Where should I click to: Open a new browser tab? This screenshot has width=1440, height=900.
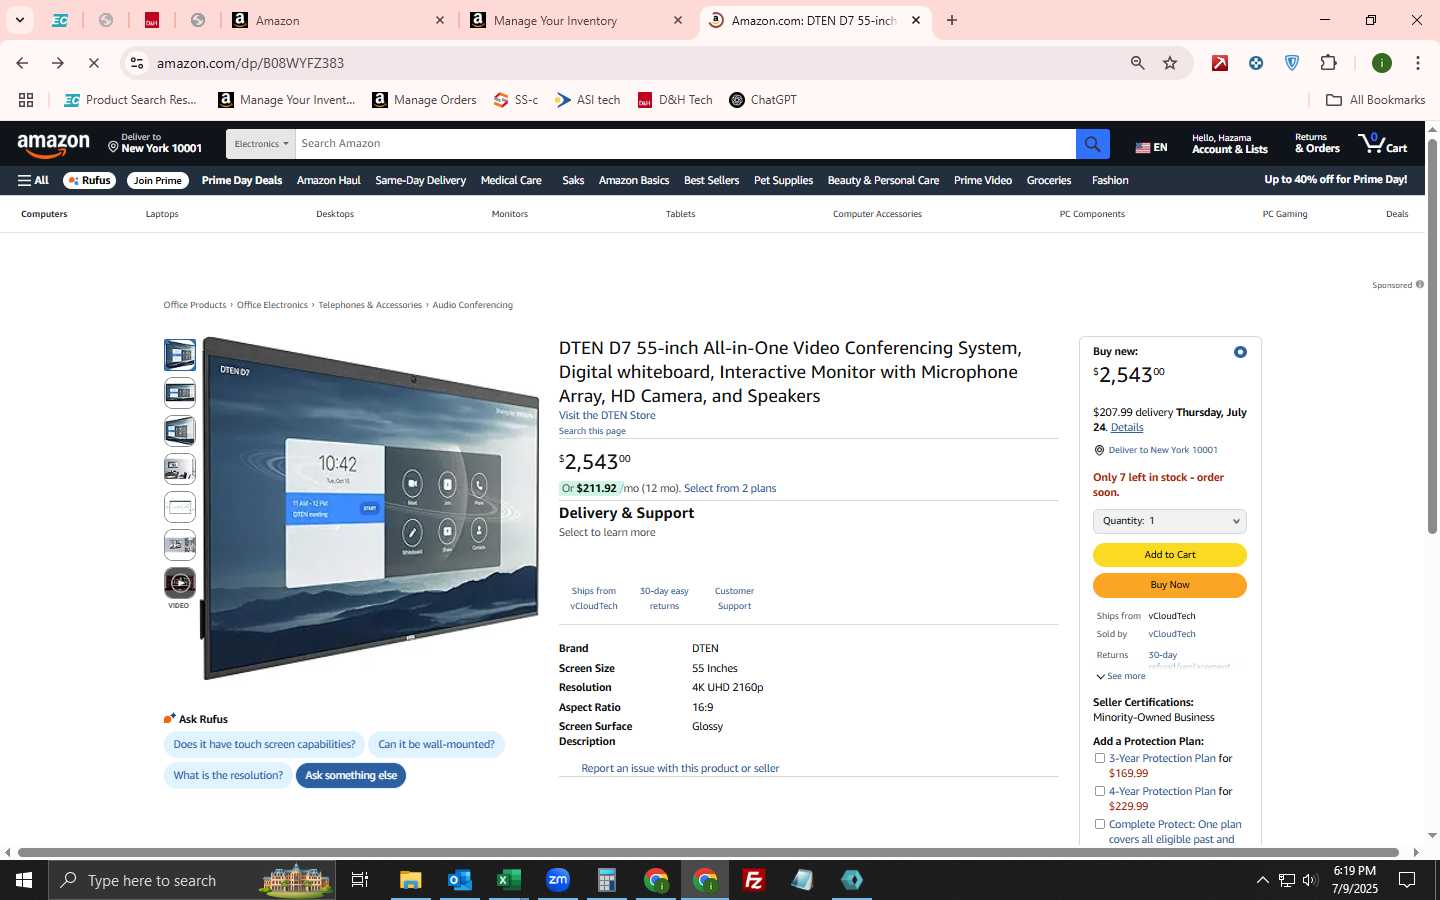952,20
